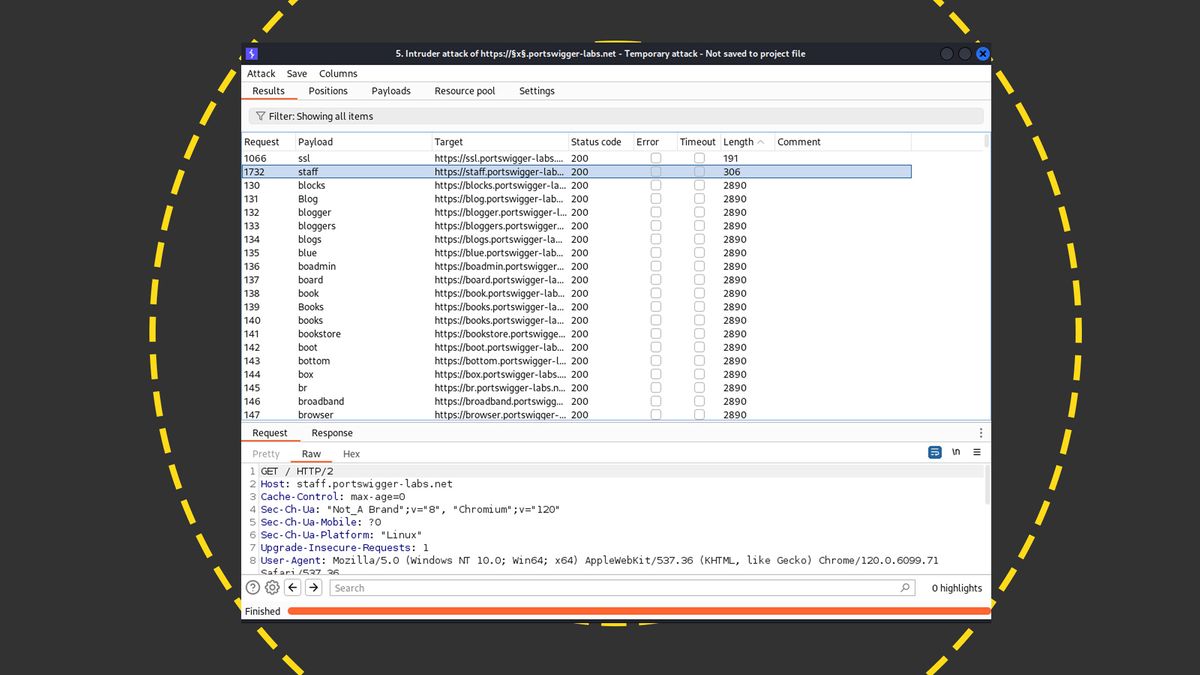Viewport: 1200px width, 675px height.
Task: Open the search options gear icon
Action: tap(271, 587)
